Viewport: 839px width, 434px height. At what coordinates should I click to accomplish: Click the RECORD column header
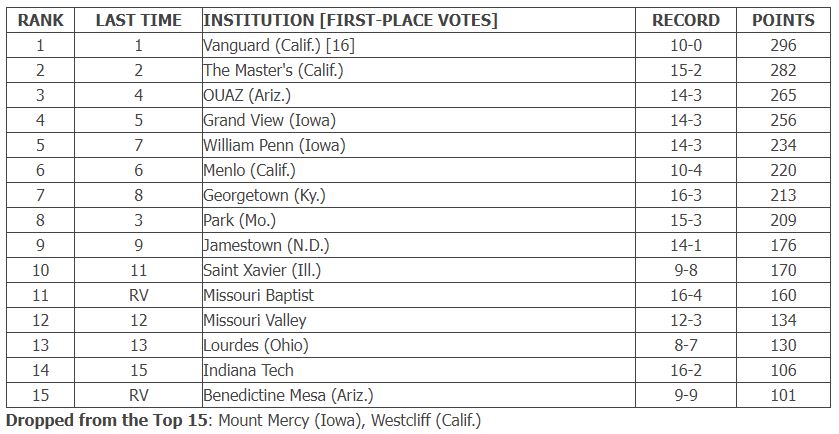(x=686, y=20)
